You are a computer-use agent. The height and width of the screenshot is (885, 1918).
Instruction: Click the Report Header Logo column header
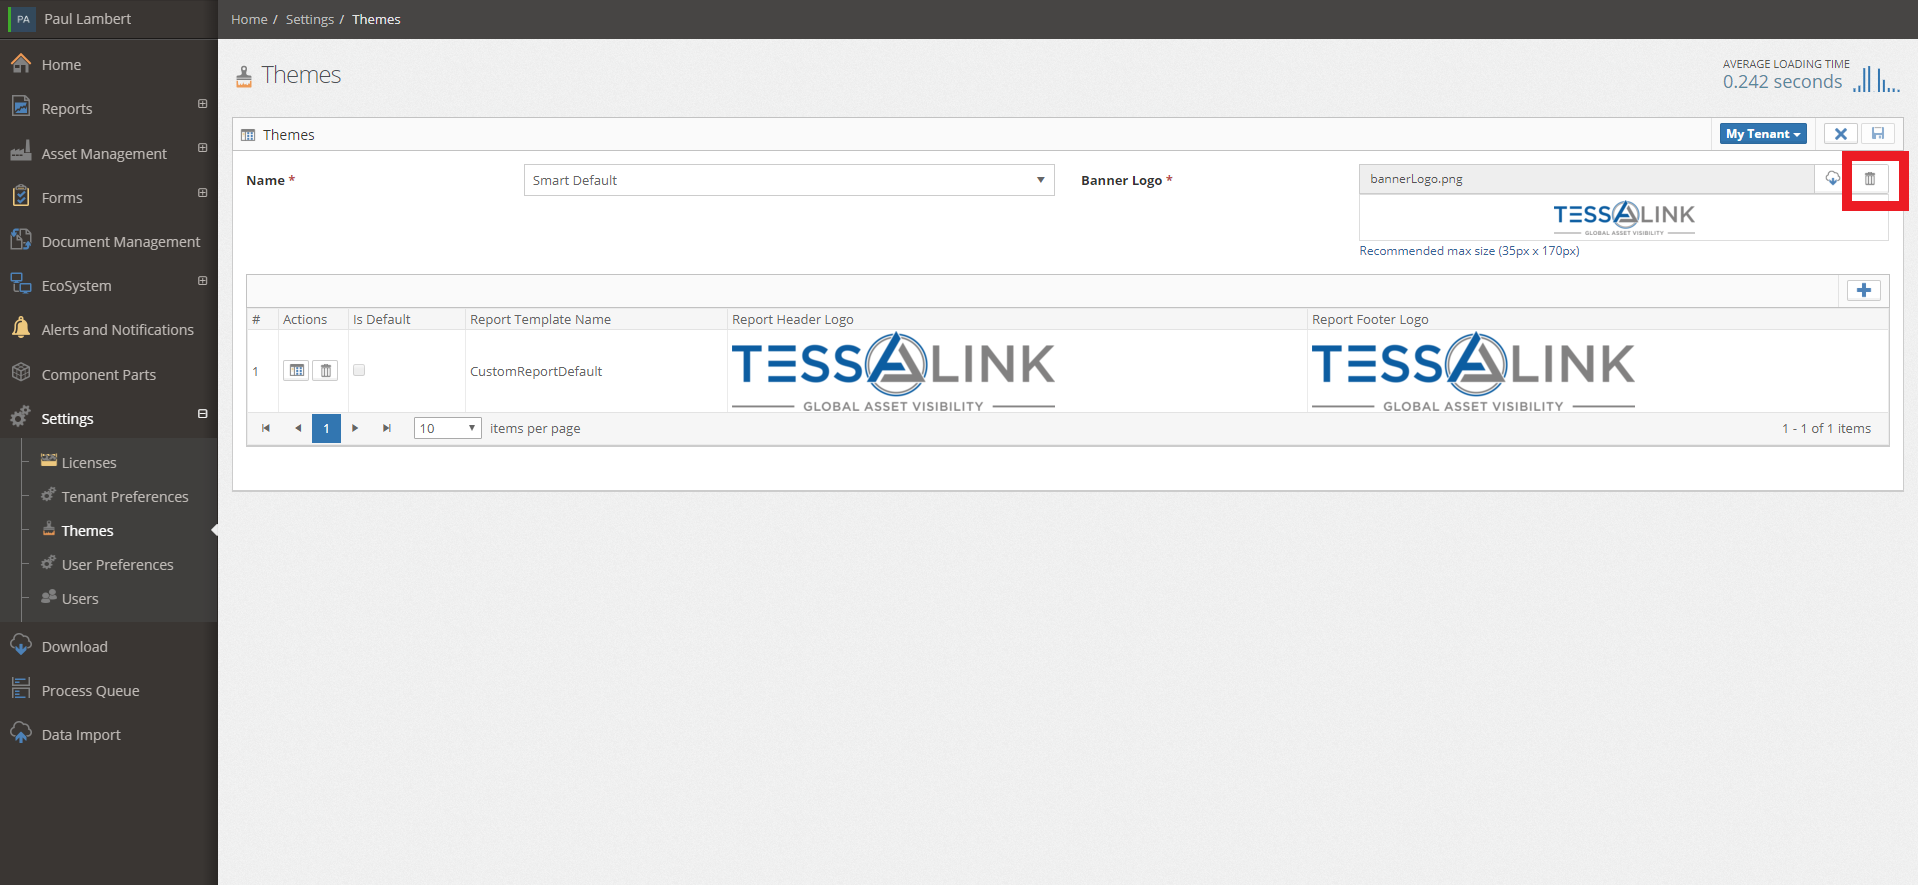pos(793,319)
